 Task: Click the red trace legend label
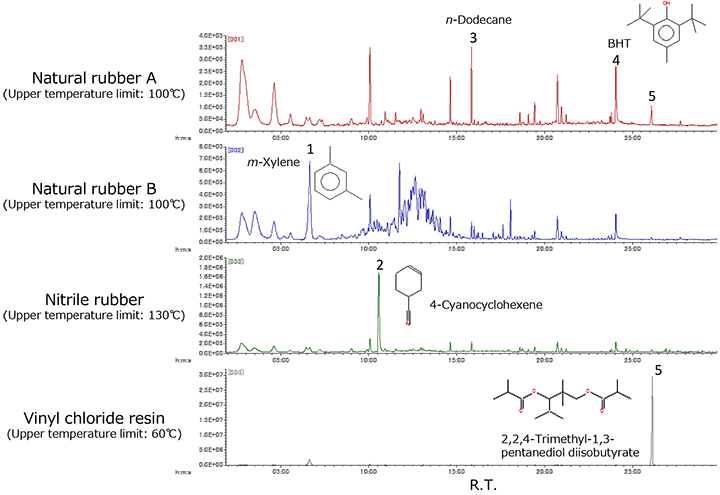click(x=235, y=39)
